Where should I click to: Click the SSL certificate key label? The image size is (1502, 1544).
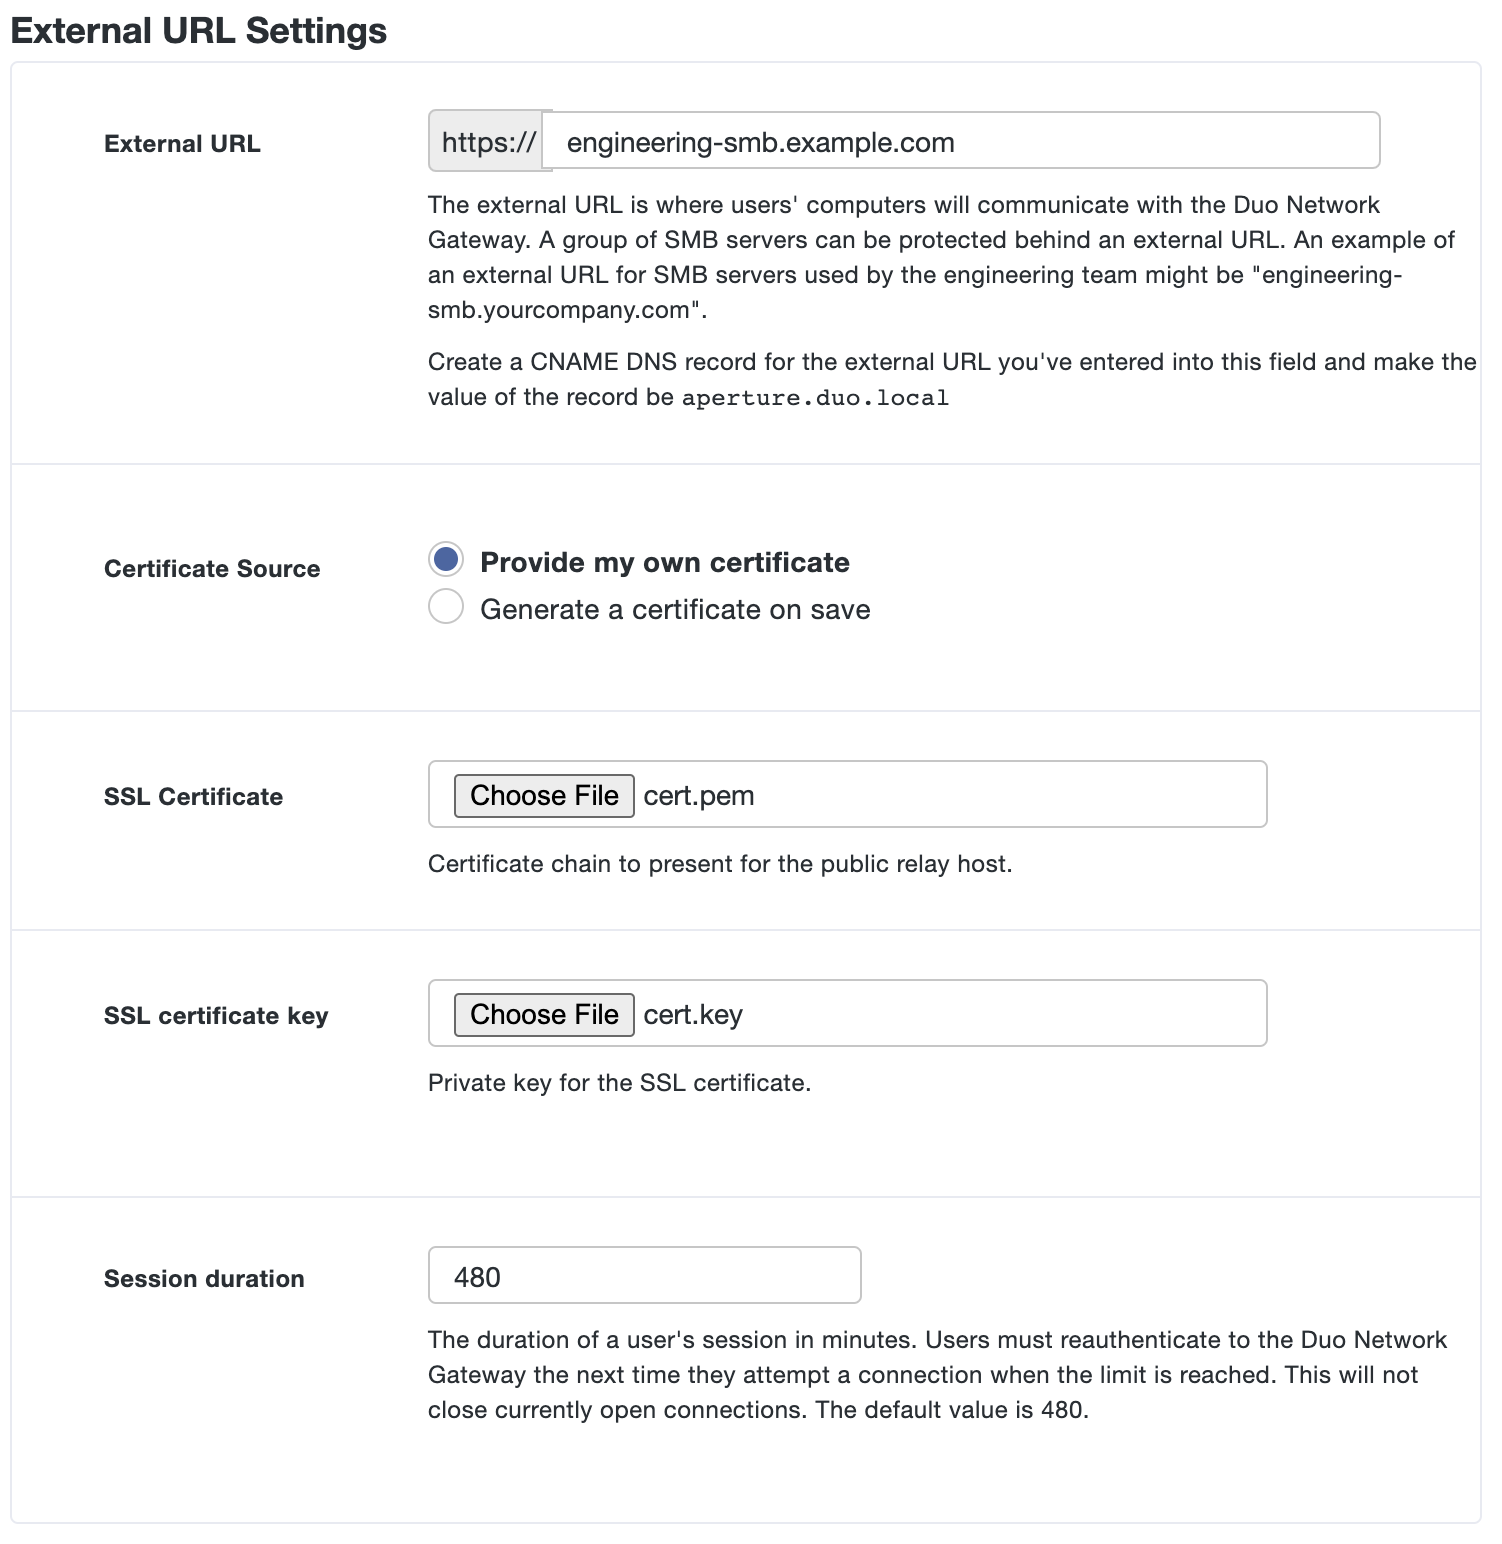click(x=215, y=1014)
